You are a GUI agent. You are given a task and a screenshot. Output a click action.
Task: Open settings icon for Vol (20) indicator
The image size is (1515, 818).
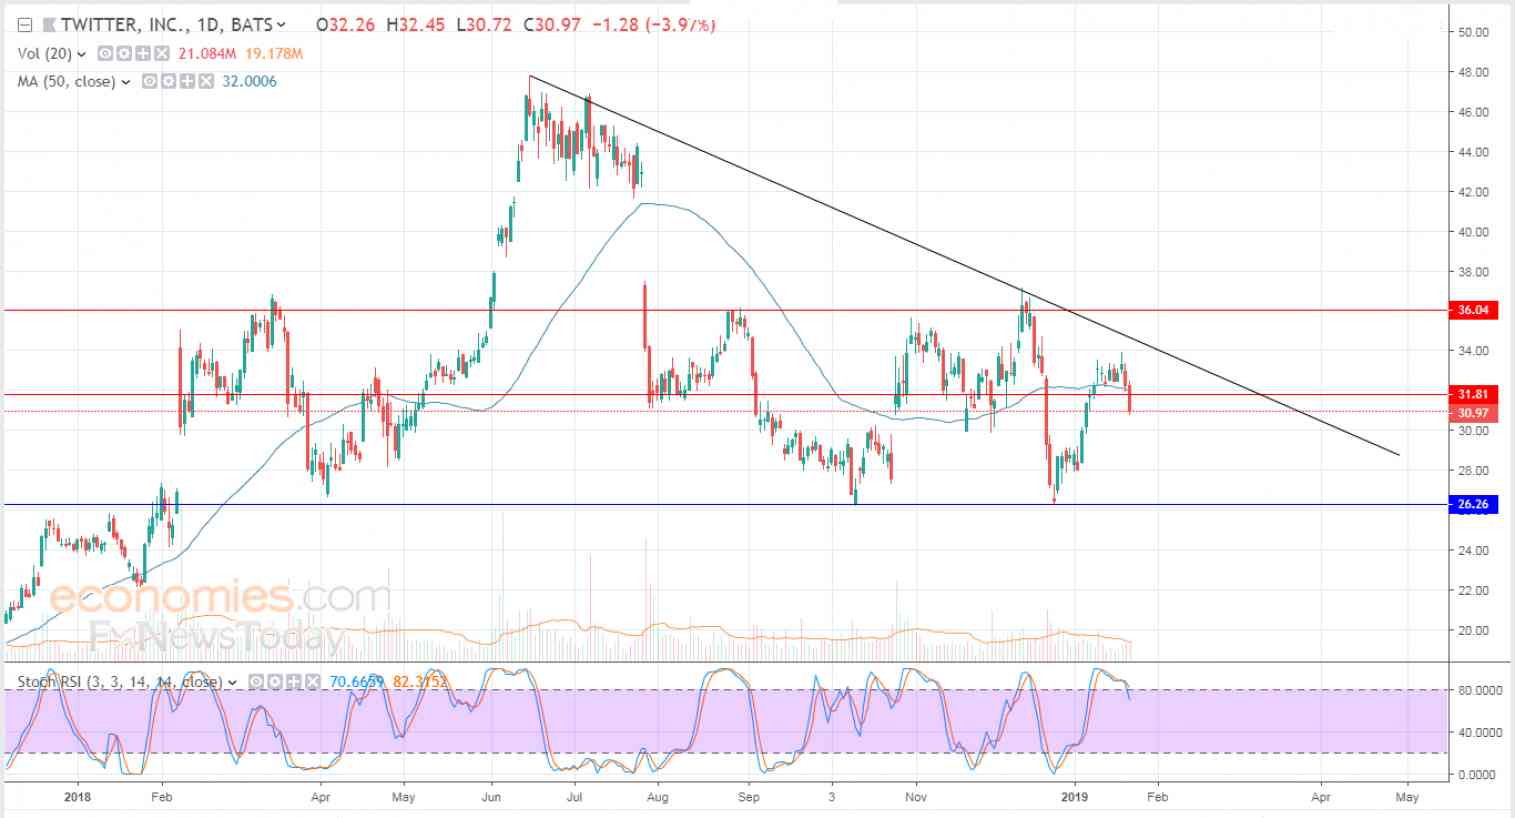pos(123,54)
